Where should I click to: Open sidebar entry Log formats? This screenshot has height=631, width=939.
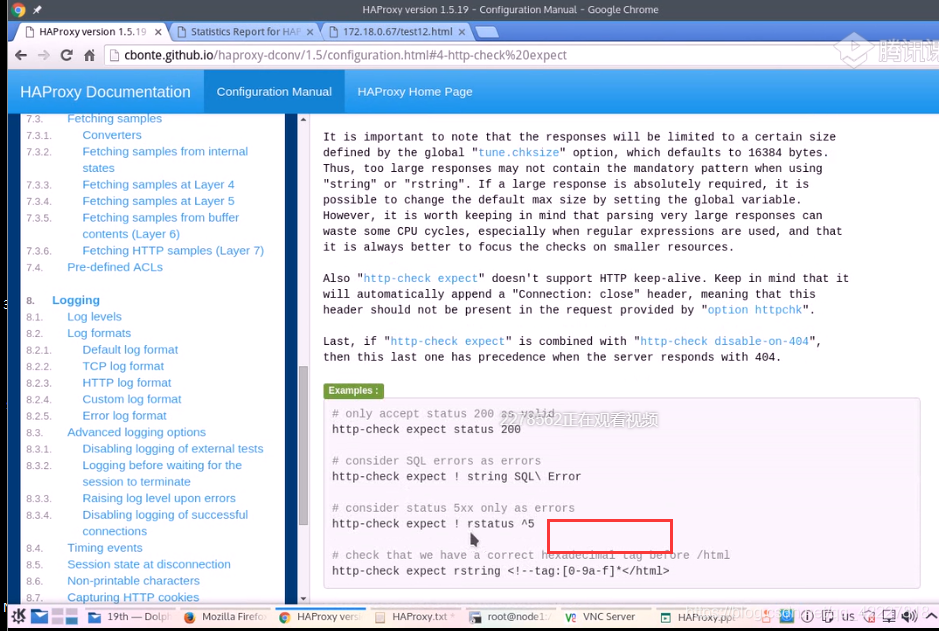point(99,333)
